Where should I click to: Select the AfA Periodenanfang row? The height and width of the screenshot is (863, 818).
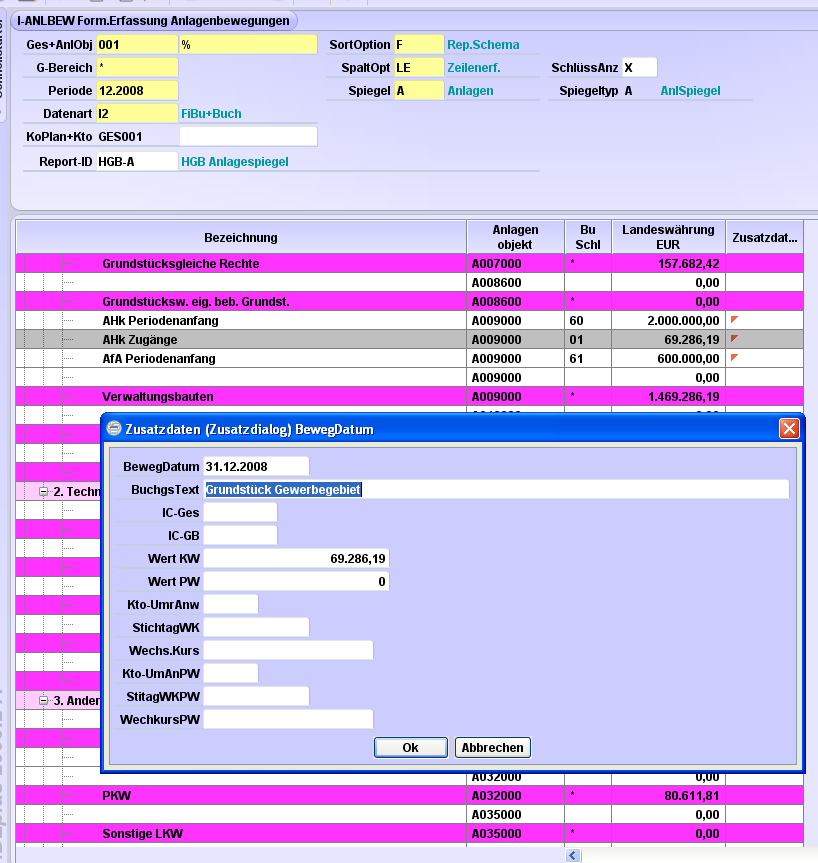(x=410, y=358)
